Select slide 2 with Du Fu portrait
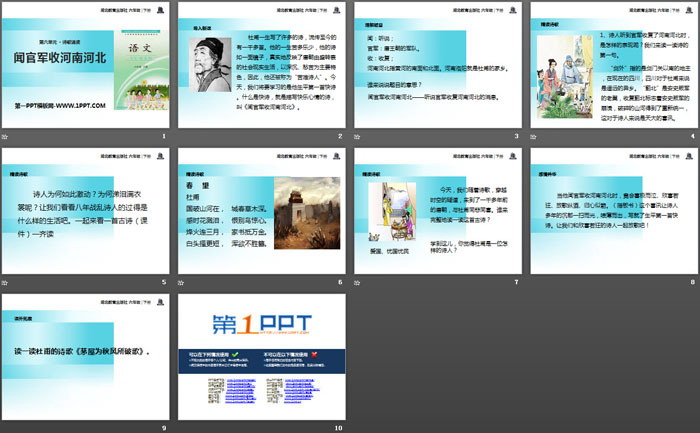Image resolution: width=700 pixels, height=433 pixels. coord(262,65)
